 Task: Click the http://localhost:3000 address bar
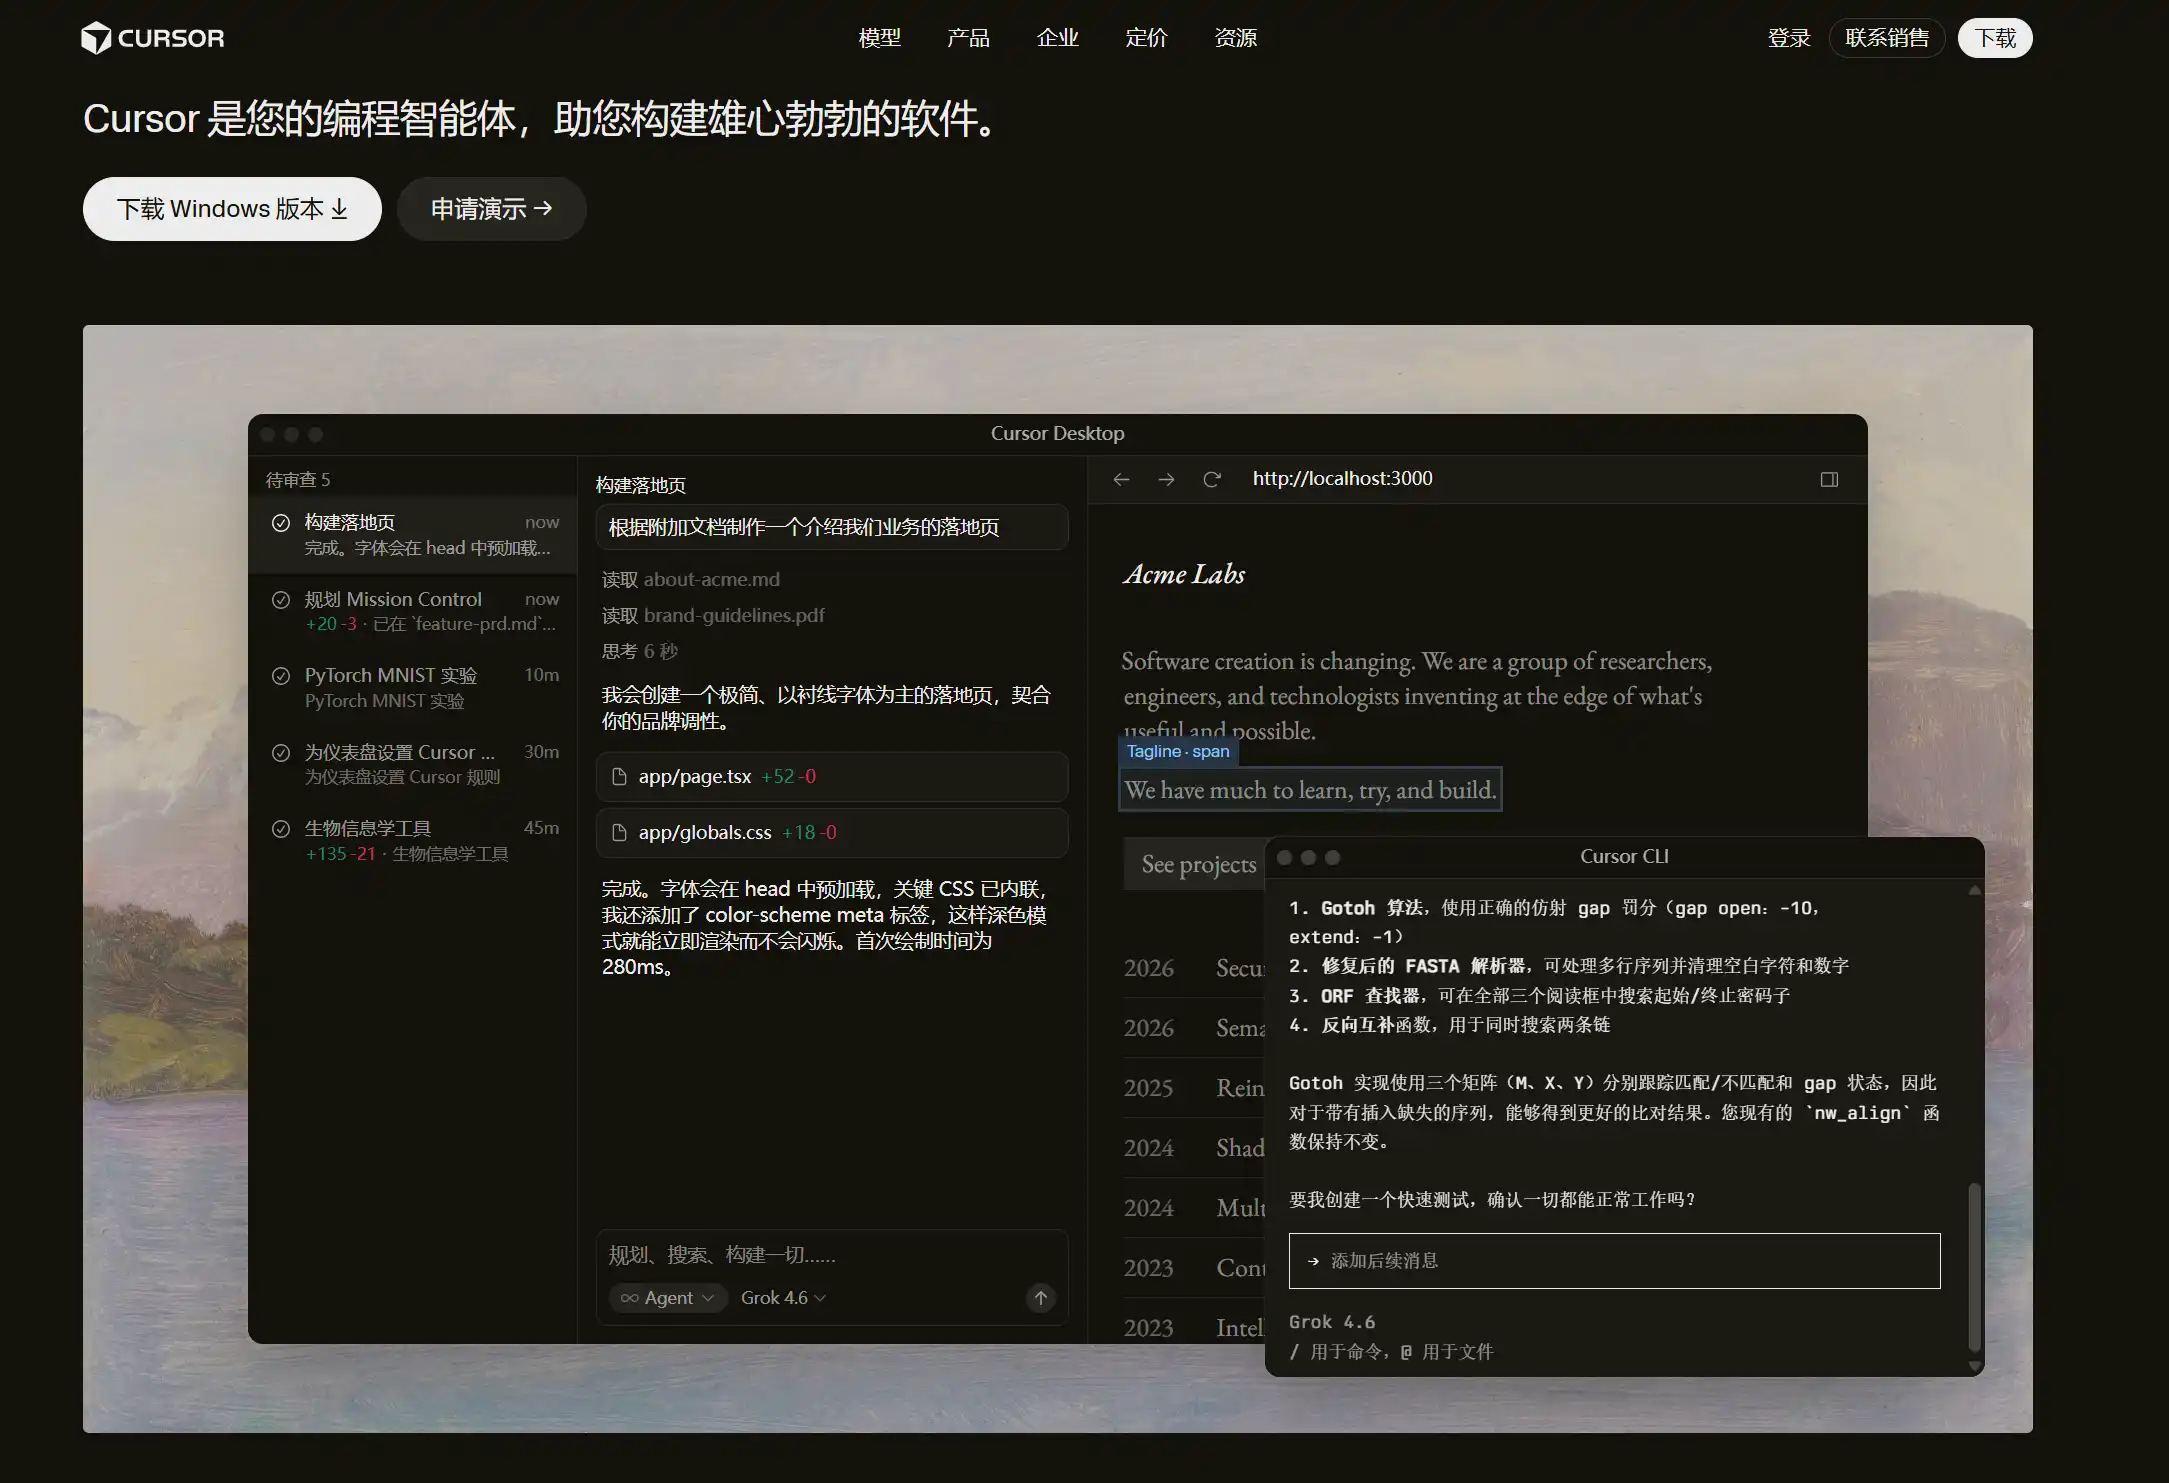pyautogui.click(x=1342, y=479)
